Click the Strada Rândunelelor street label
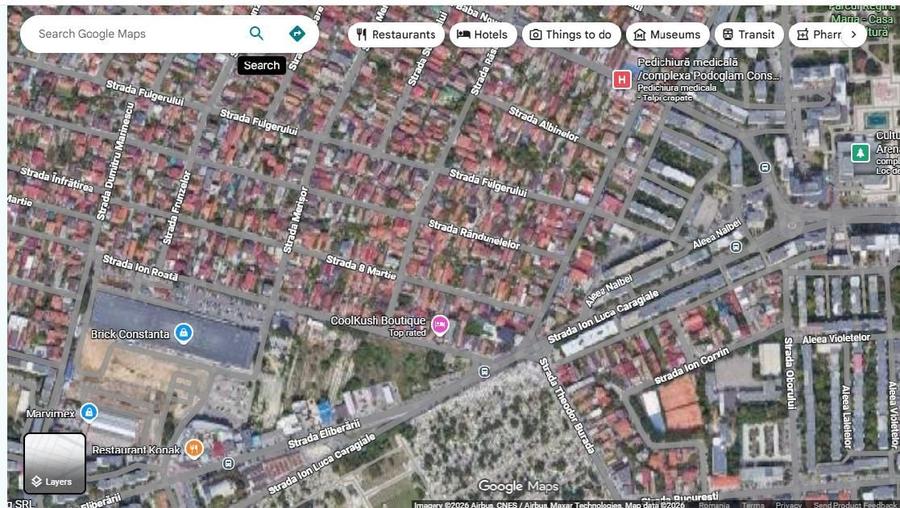Screen dimensions: 900x508 click(x=474, y=235)
